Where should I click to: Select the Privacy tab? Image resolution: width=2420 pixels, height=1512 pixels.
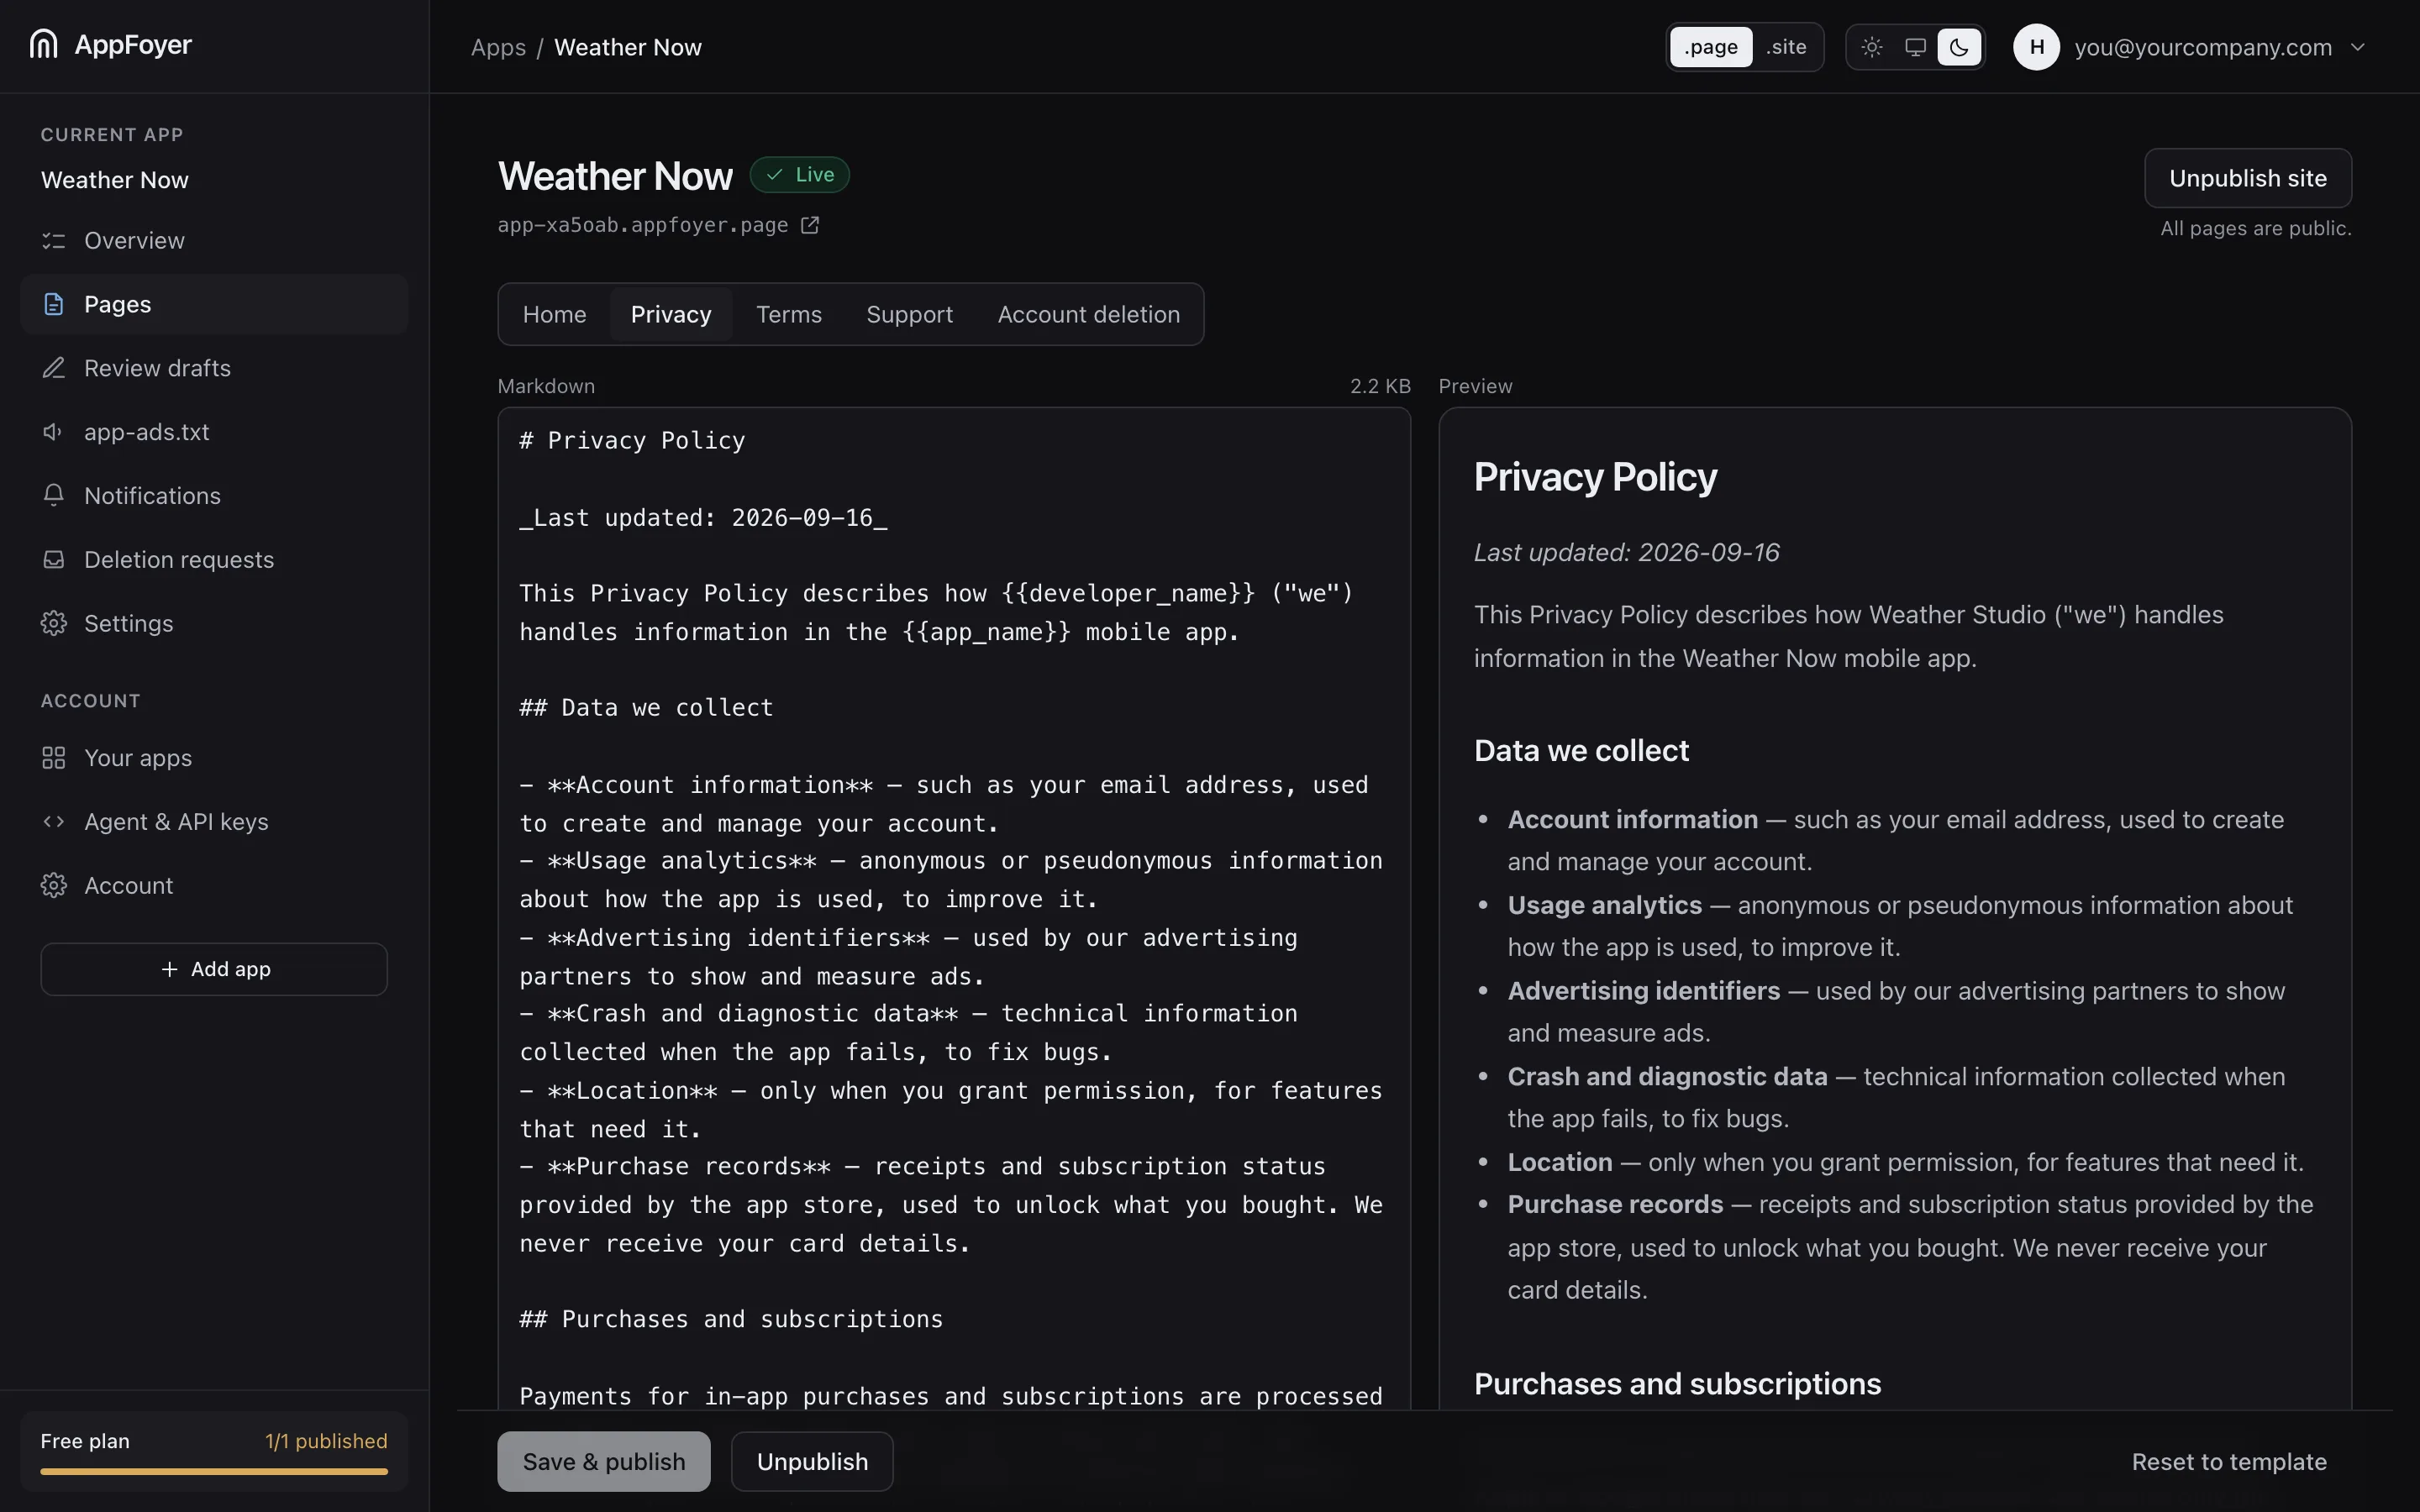click(671, 314)
